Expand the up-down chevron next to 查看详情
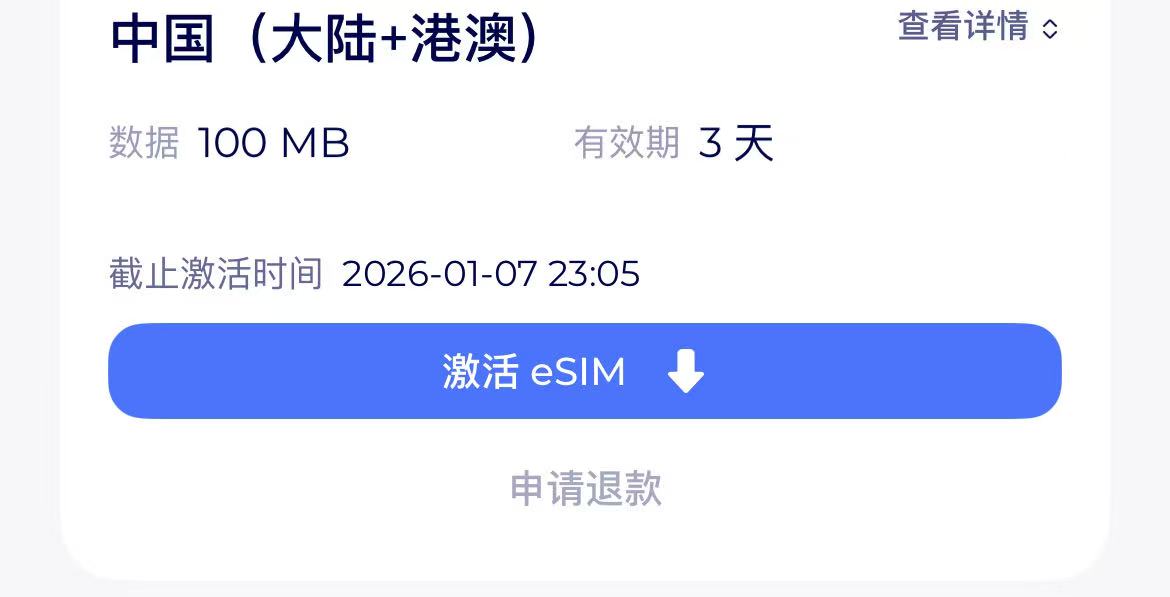 (x=1049, y=29)
